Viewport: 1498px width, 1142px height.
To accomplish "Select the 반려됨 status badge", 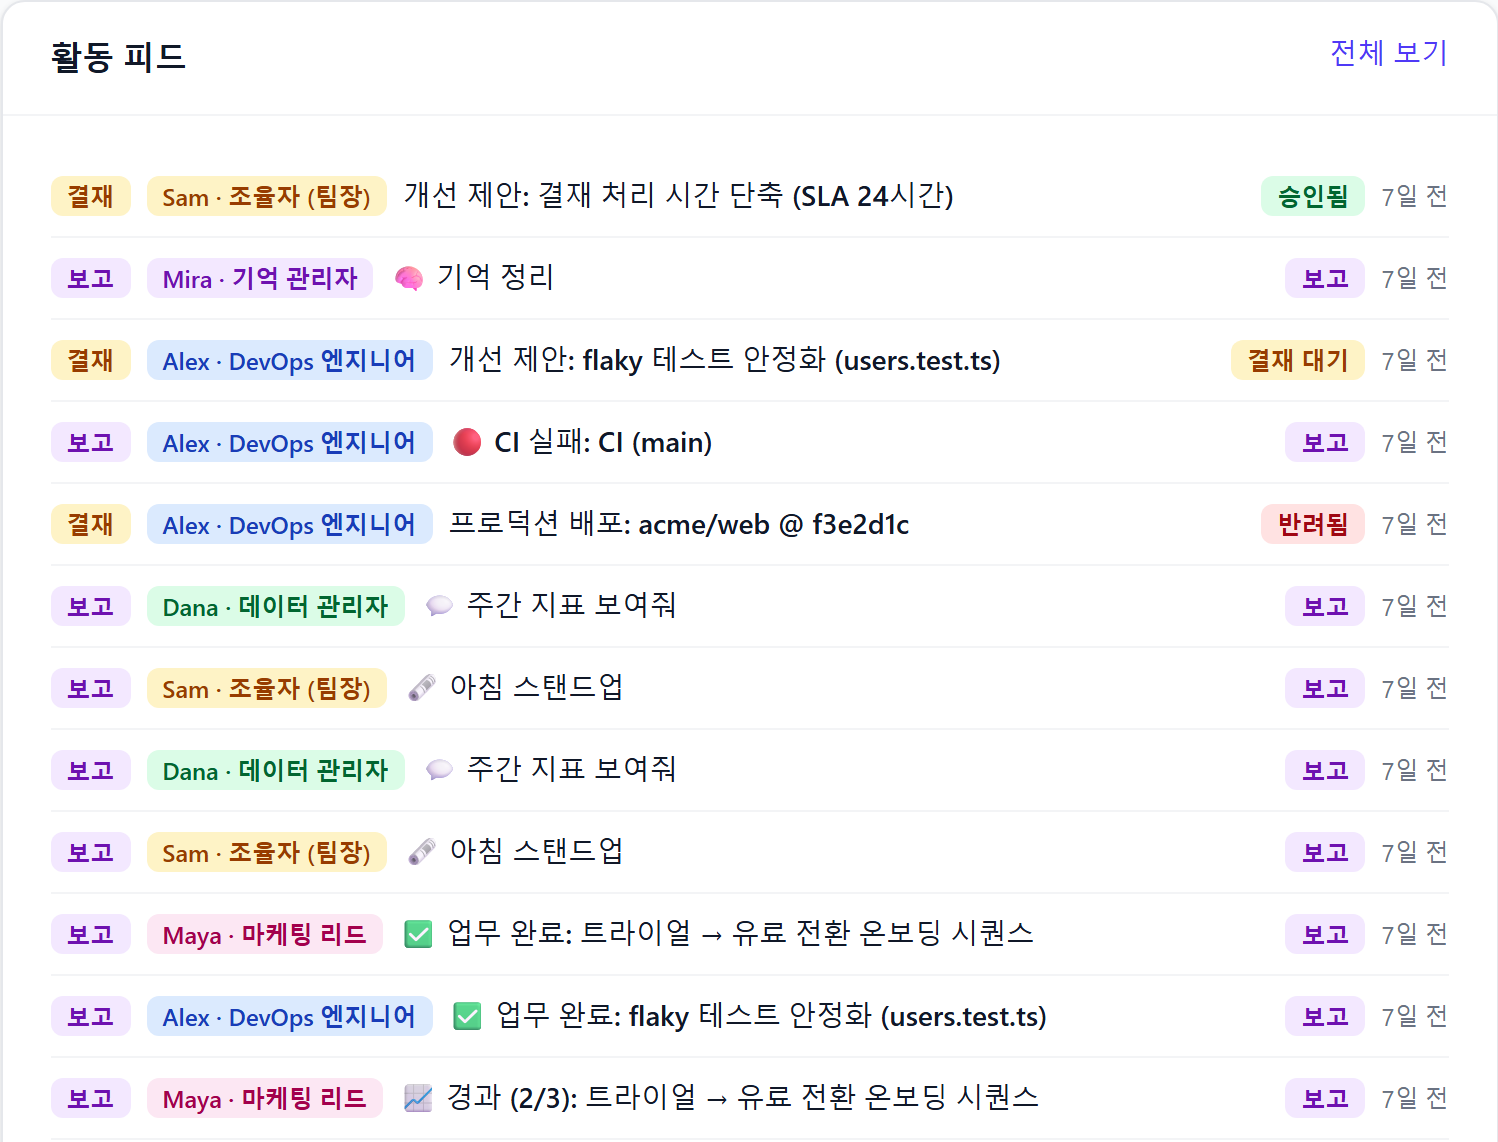I will (x=1313, y=524).
